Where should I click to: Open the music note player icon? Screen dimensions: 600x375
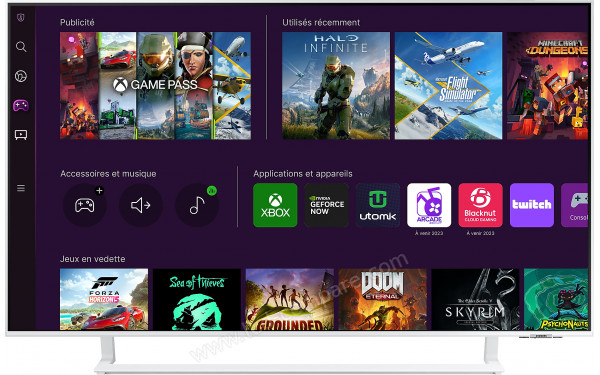coord(197,205)
